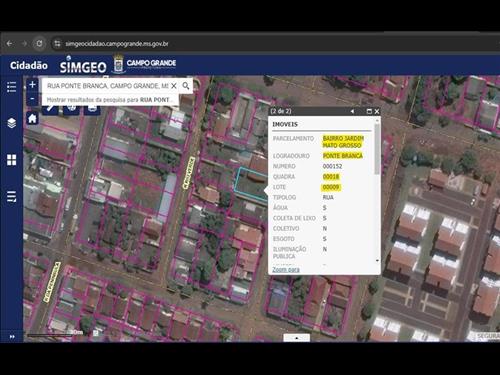Click the numero value 000152
Screen dimensions: 500x375
332,166
